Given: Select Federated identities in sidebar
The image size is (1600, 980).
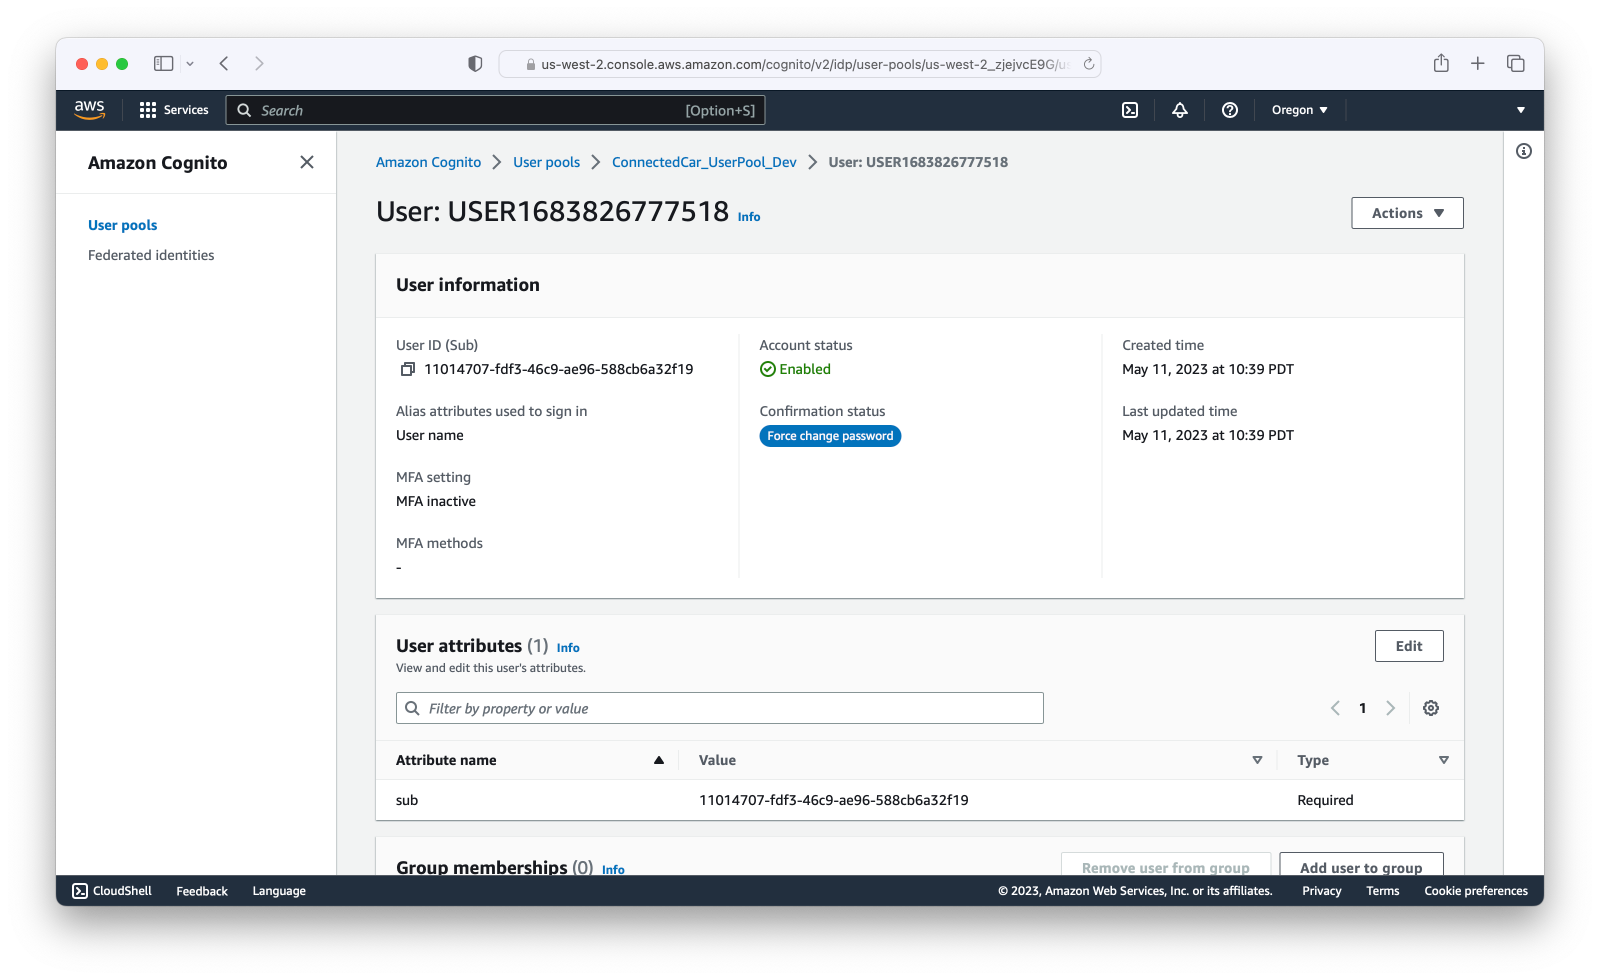Looking at the screenshot, I should (x=151, y=255).
